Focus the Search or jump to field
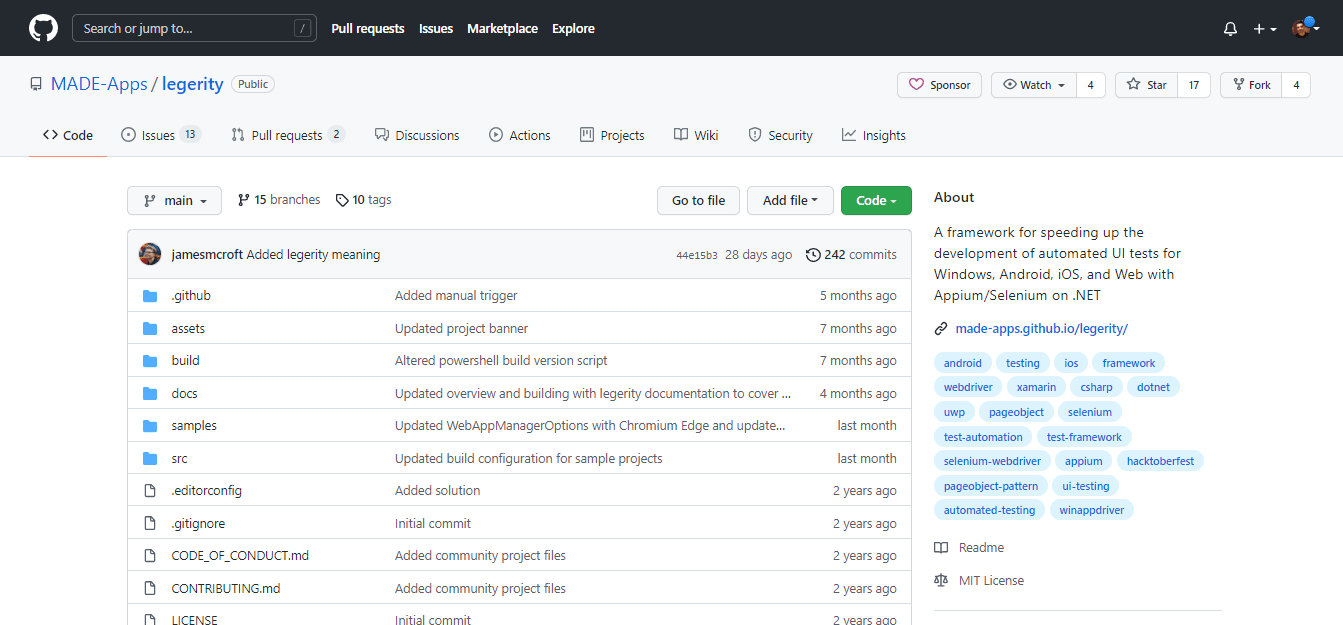Screen dimensions: 1343x625 tap(185, 28)
